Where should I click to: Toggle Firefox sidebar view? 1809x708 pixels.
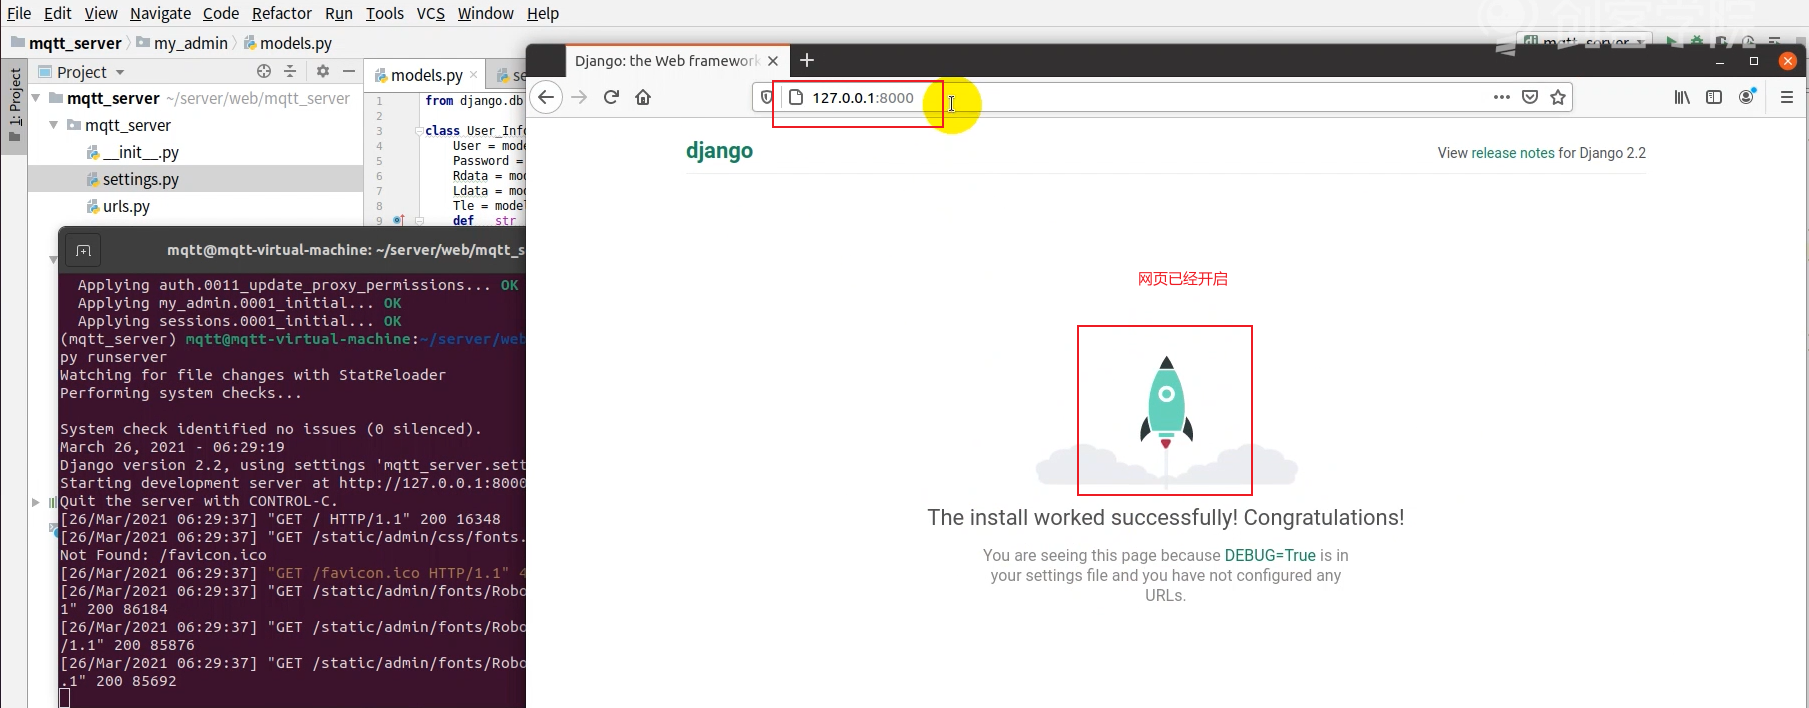[1714, 97]
